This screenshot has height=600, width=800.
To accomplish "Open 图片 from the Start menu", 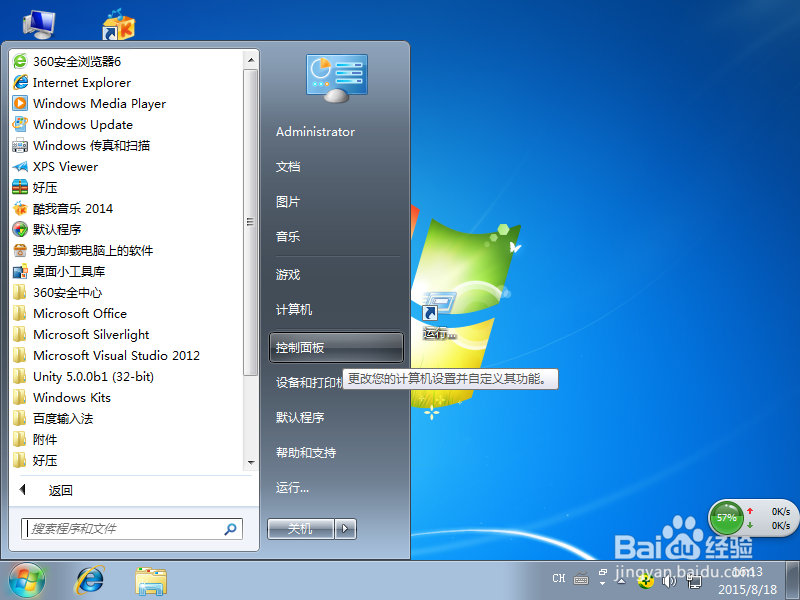I will point(288,202).
